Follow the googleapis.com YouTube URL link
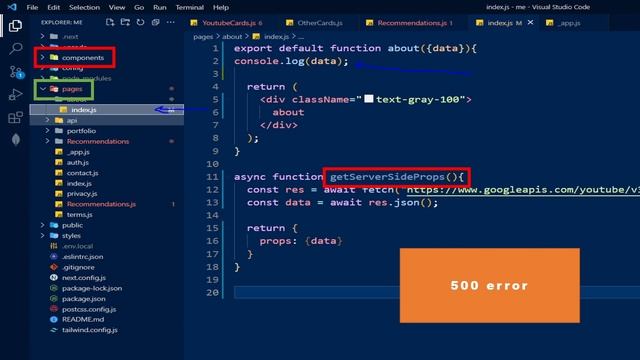 click(x=523, y=190)
